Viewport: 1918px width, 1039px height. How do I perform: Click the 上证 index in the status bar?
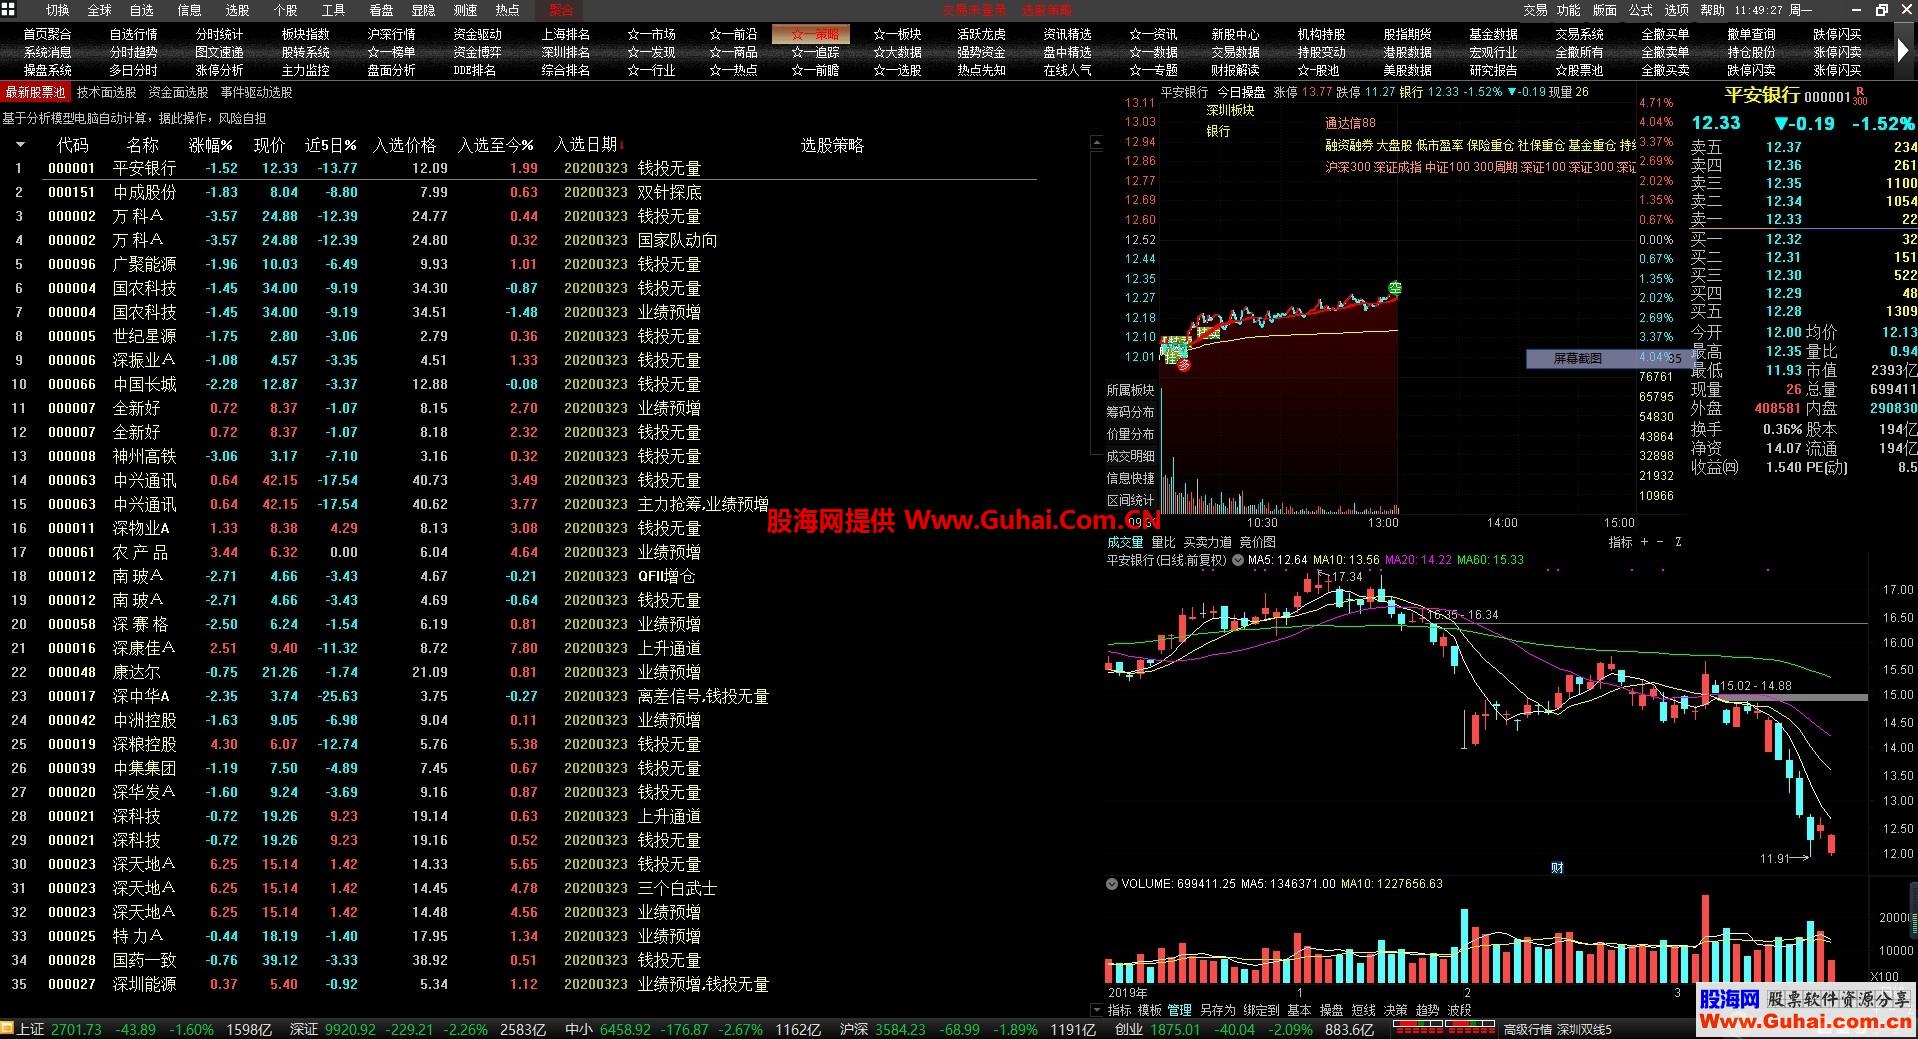[31, 1029]
